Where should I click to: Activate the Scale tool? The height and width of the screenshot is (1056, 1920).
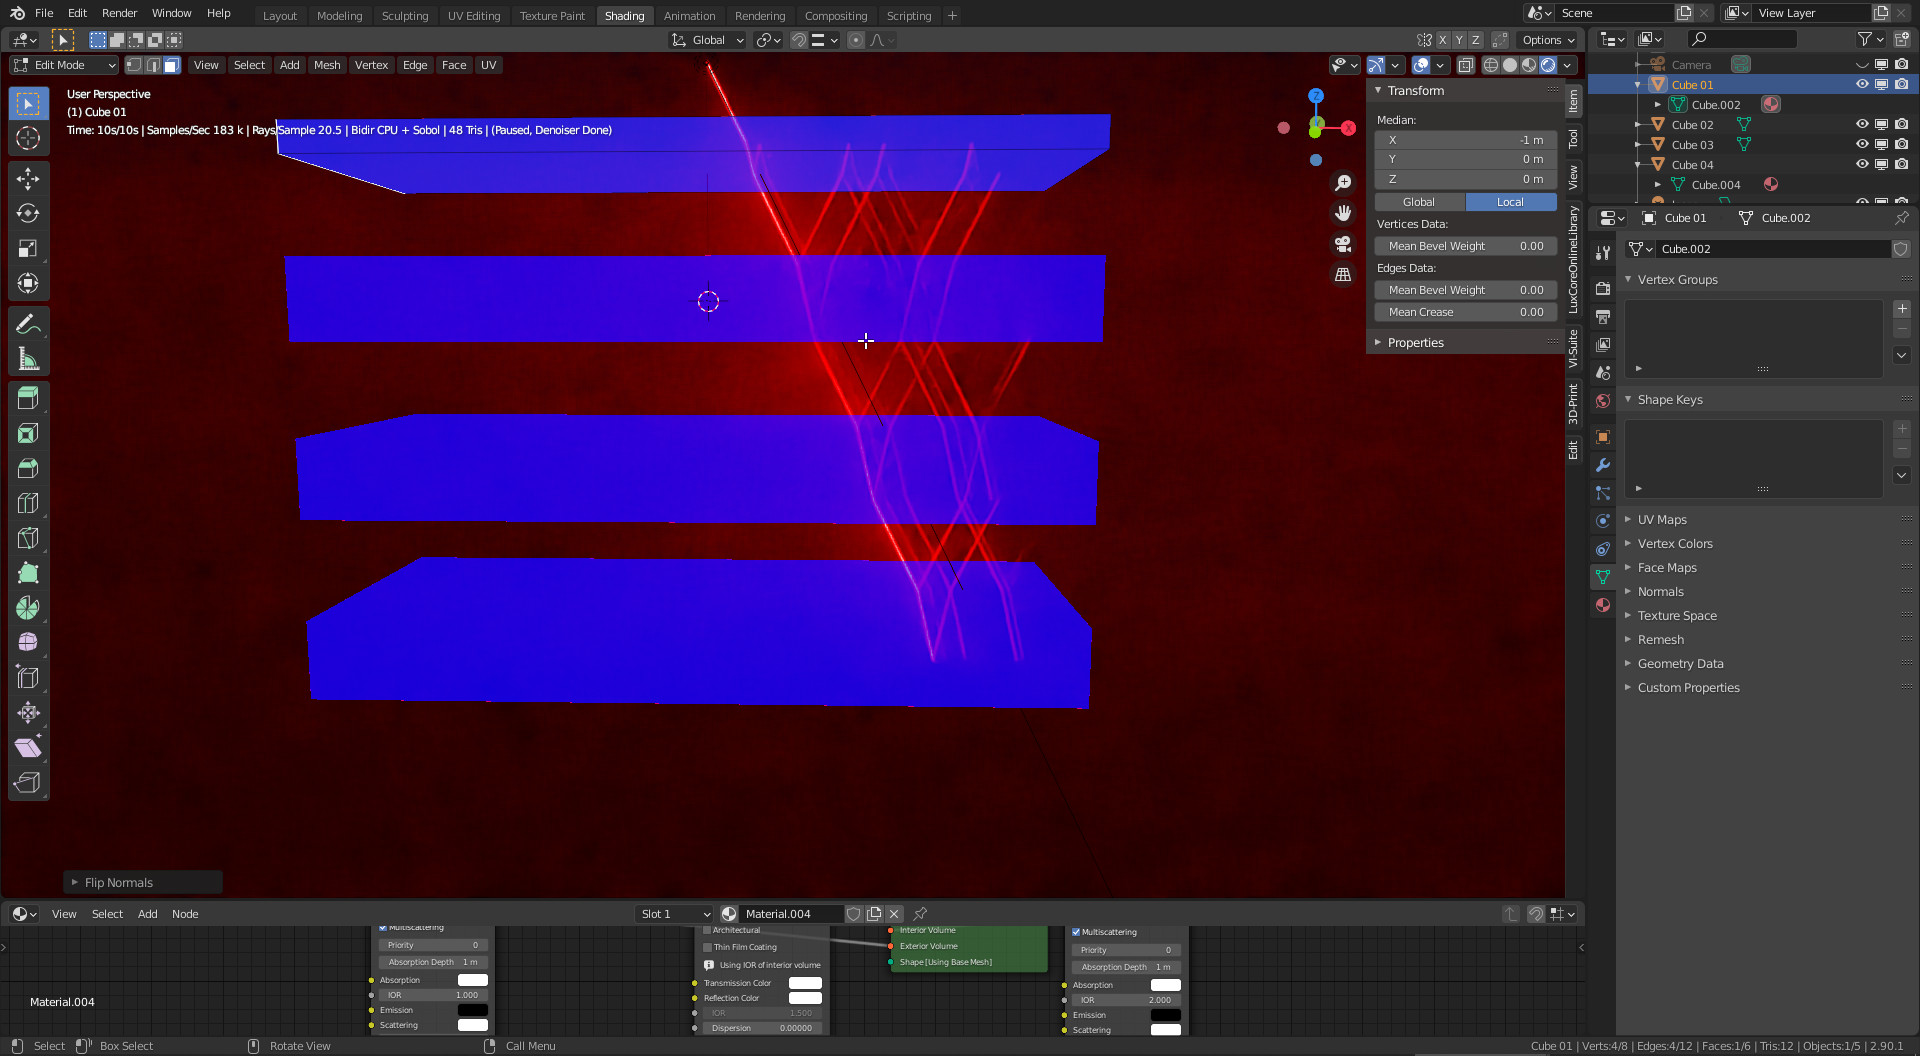[28, 249]
